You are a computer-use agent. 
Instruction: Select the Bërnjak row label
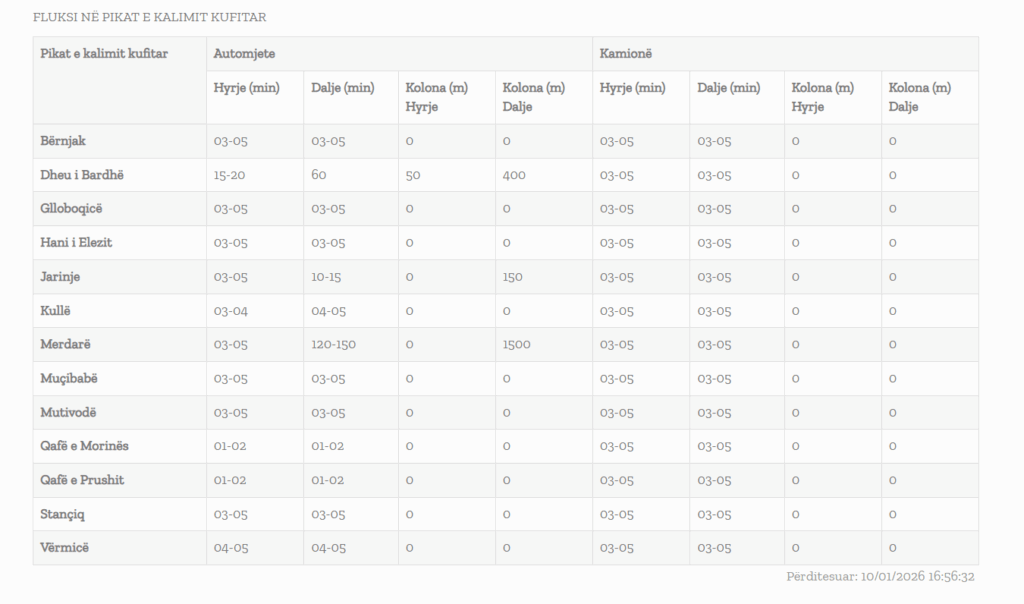pos(63,141)
